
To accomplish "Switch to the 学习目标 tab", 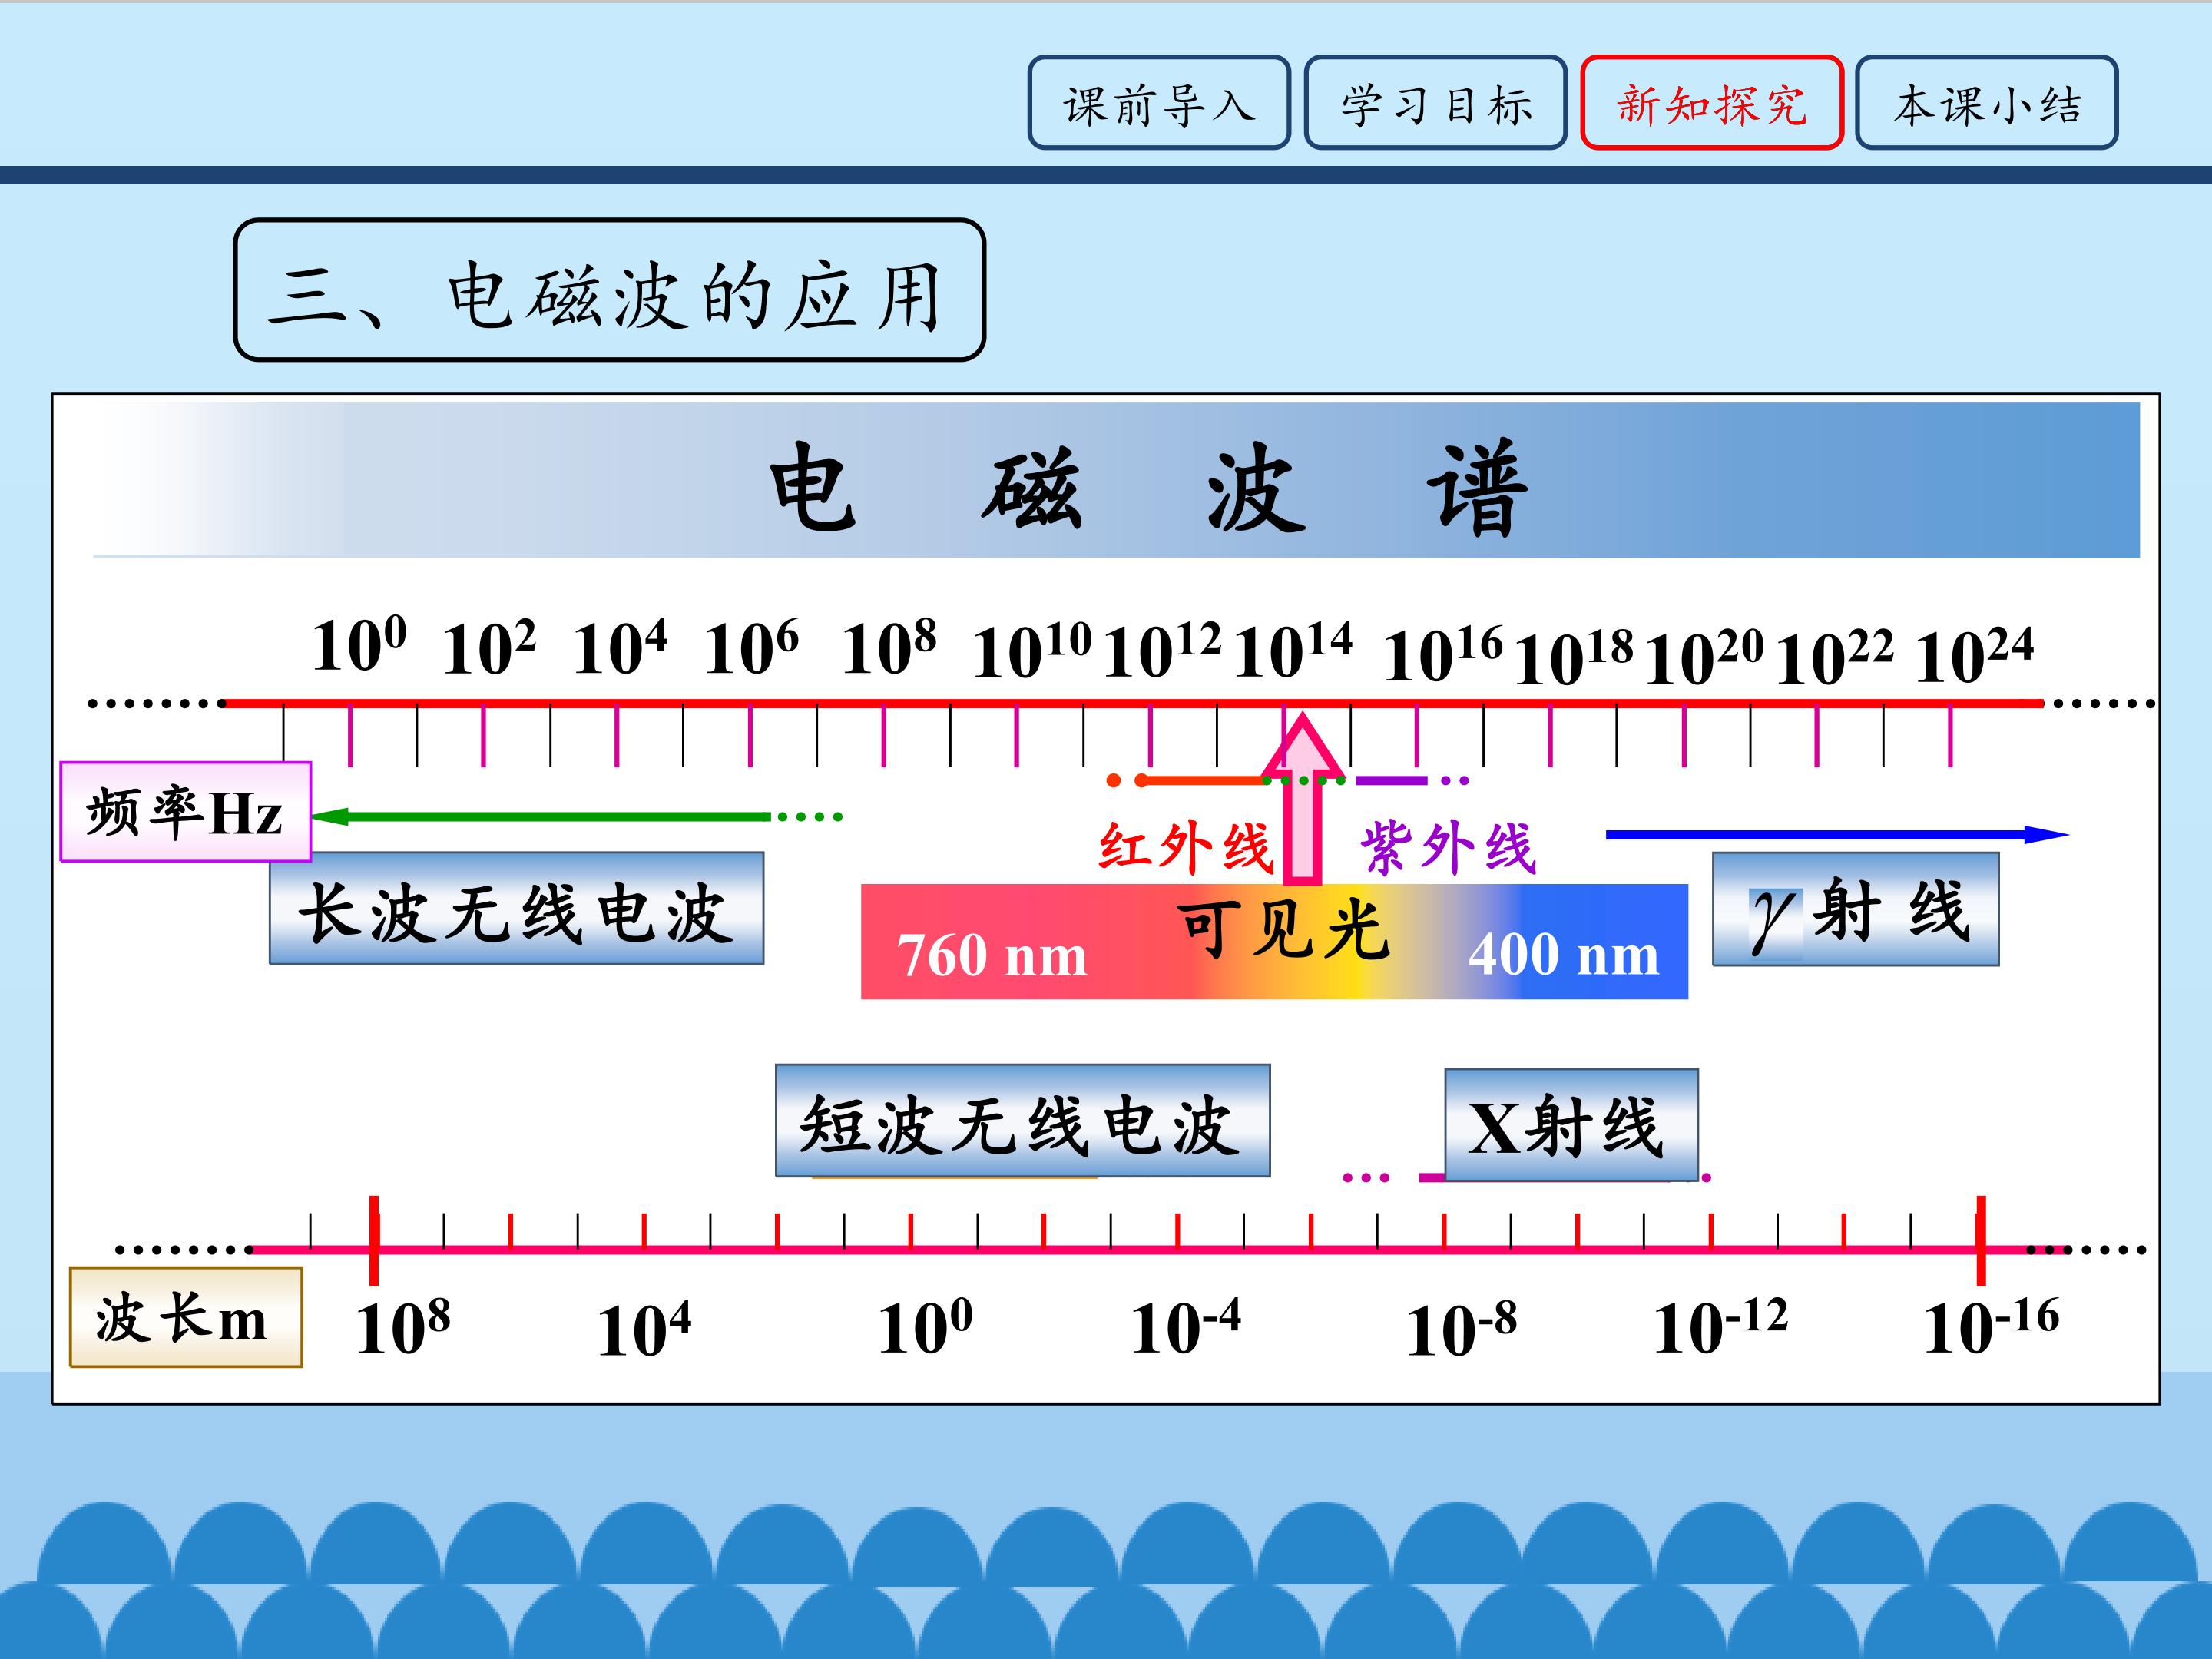I will click(1435, 103).
